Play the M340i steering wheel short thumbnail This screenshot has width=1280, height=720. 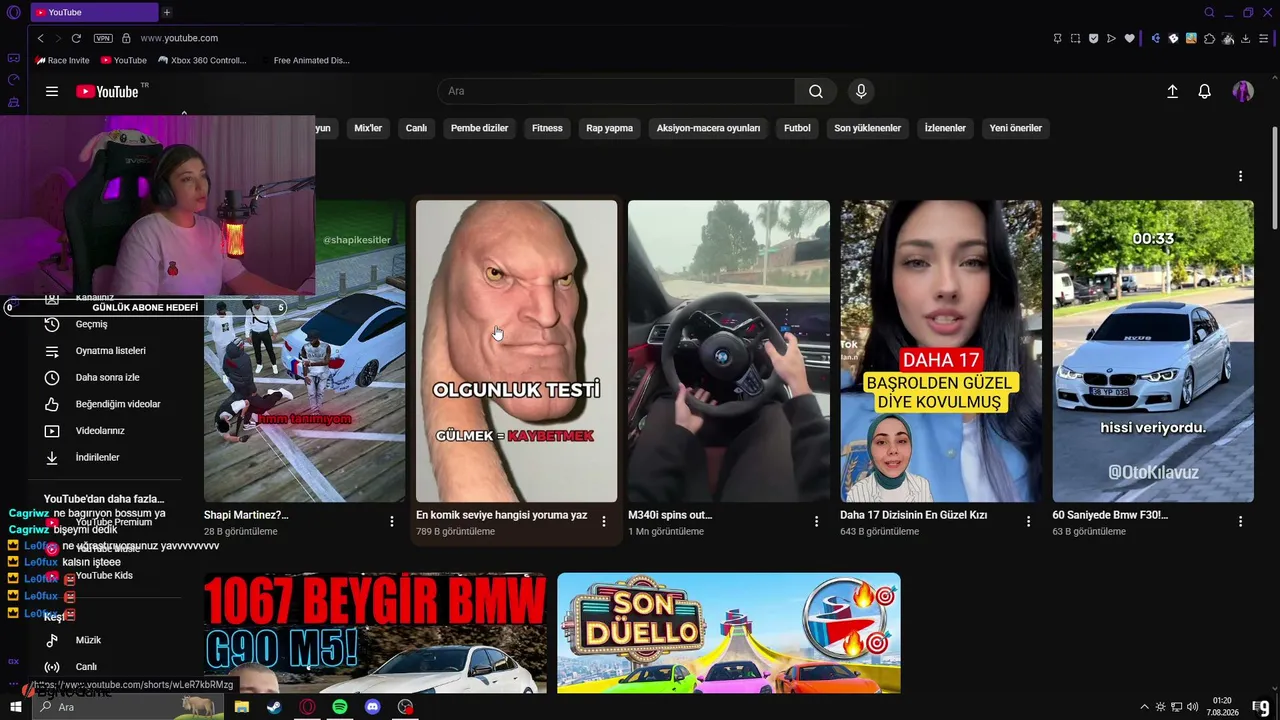[x=729, y=351]
